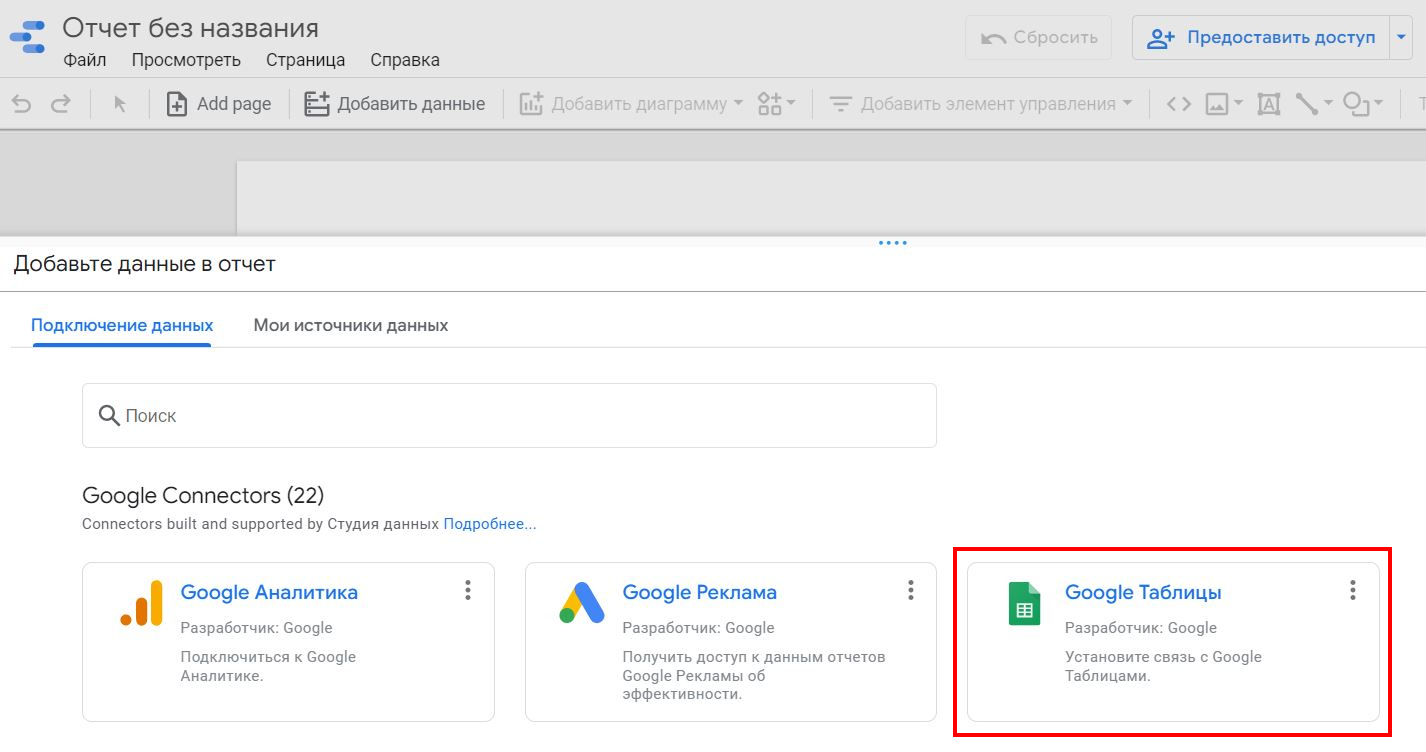Image resolution: width=1426 pixels, height=752 pixels.
Task: Open Google Таблицы card options menu
Action: [x=1352, y=590]
